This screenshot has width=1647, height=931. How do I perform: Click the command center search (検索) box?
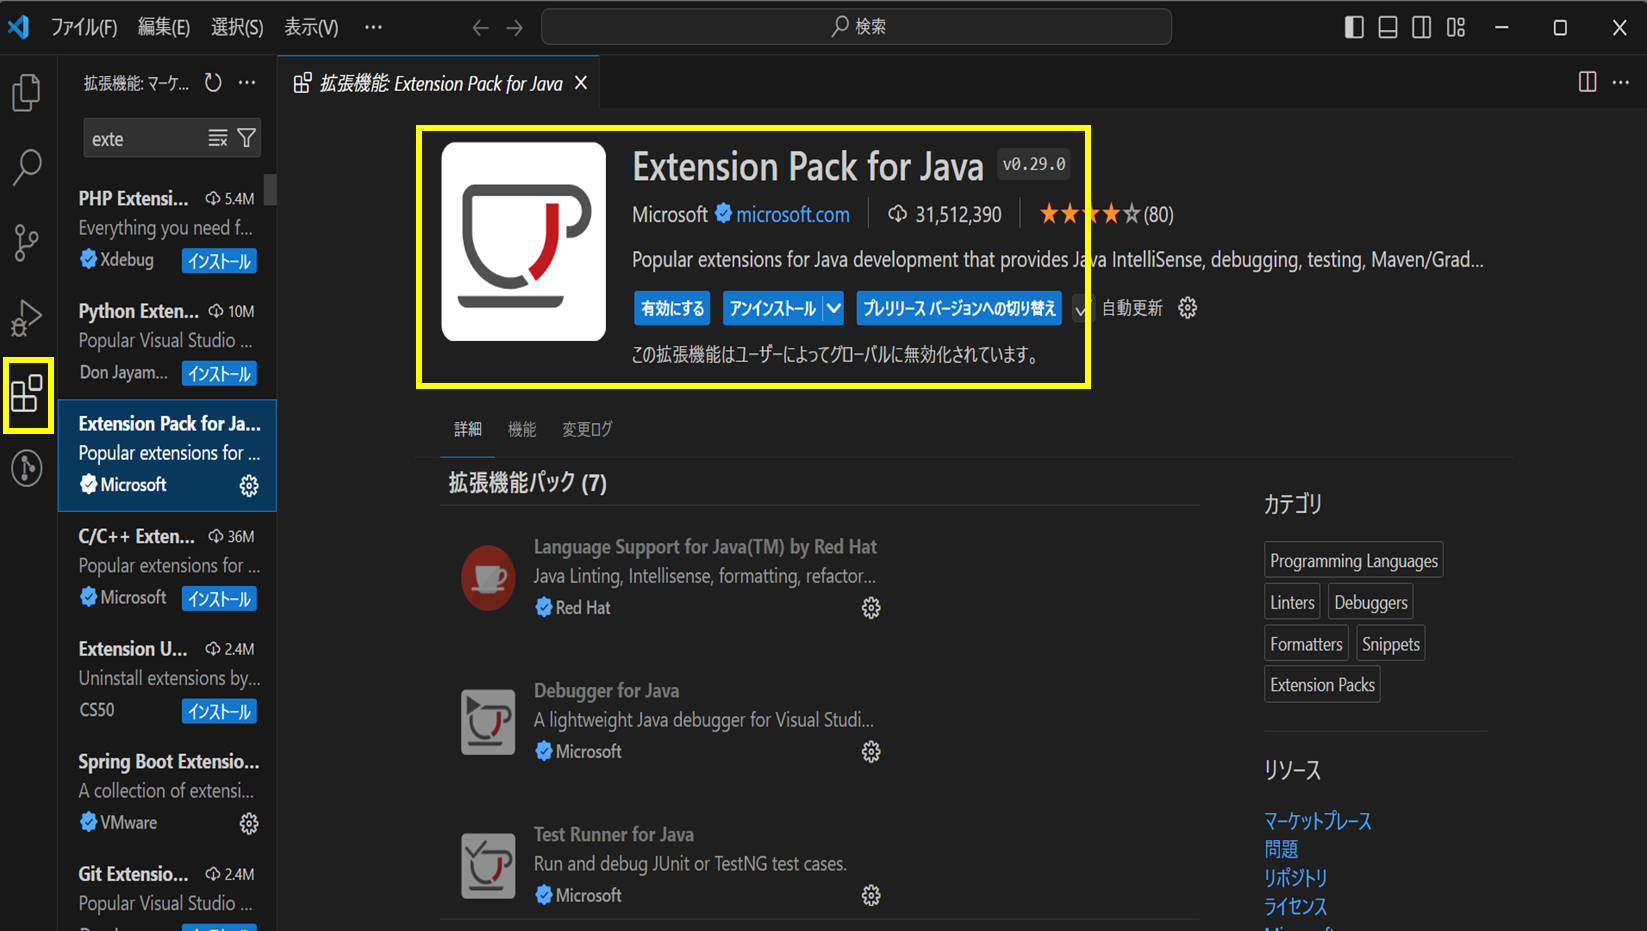tap(856, 27)
